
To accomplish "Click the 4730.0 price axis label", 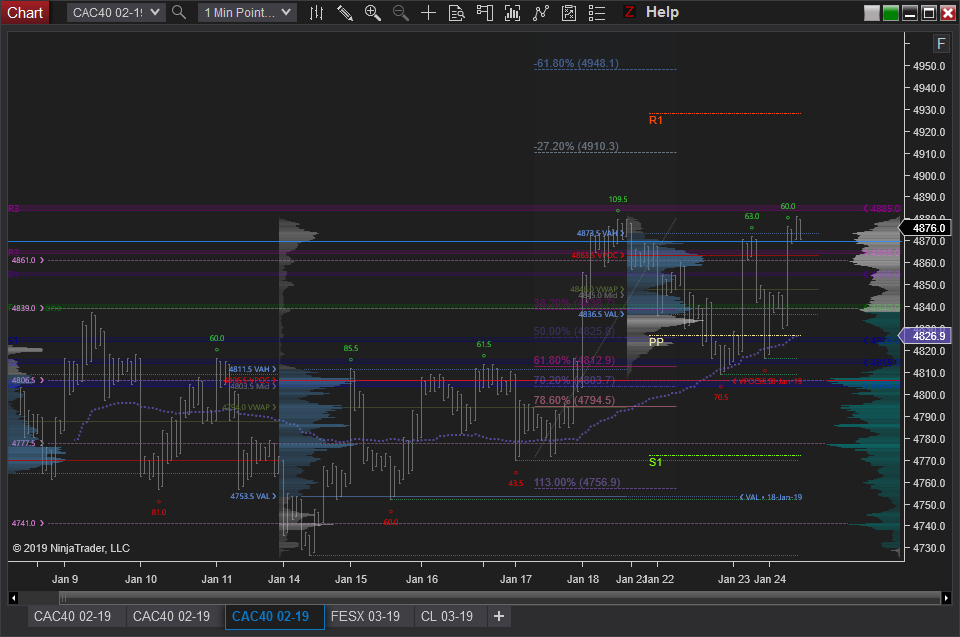I will point(929,548).
